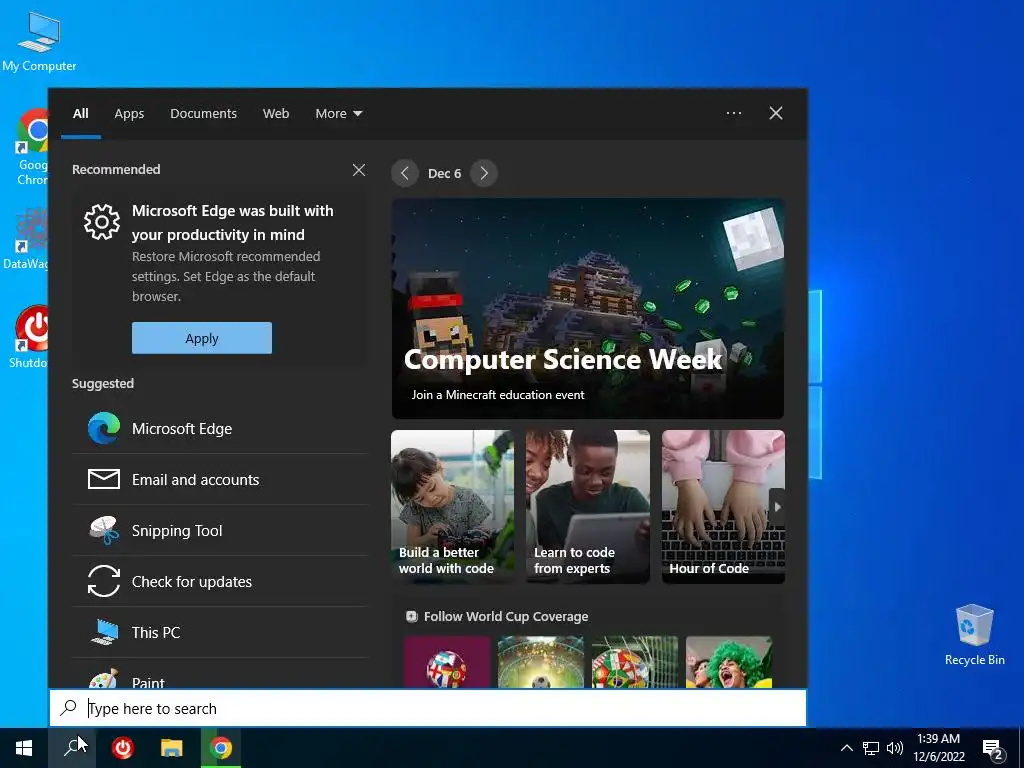
Task: Open the Computer Science Week banner
Action: [588, 309]
